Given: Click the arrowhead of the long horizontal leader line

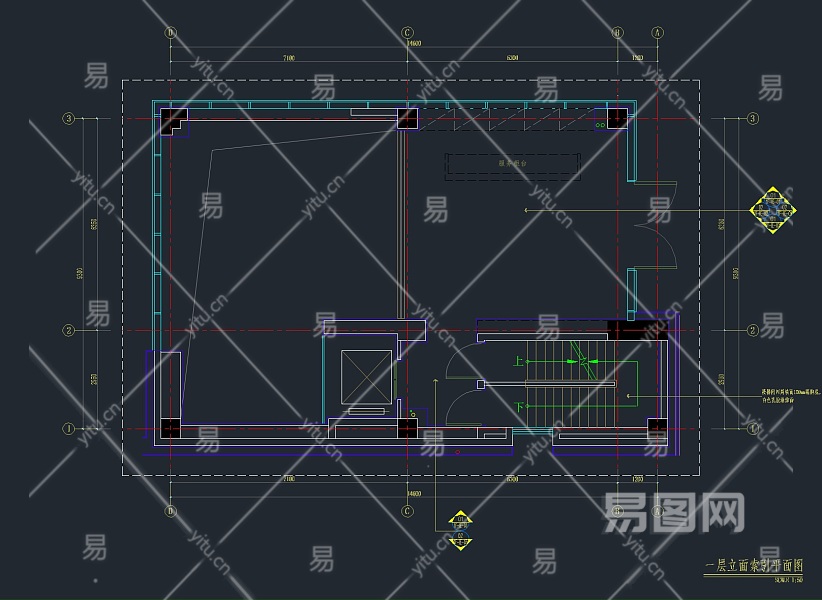Looking at the screenshot, I should click(527, 210).
